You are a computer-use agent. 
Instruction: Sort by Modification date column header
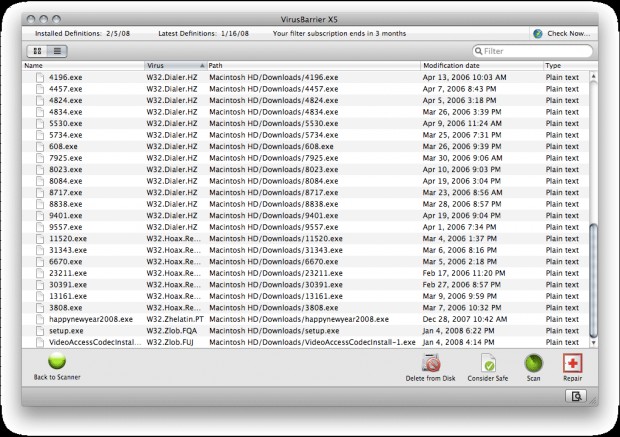482,66
